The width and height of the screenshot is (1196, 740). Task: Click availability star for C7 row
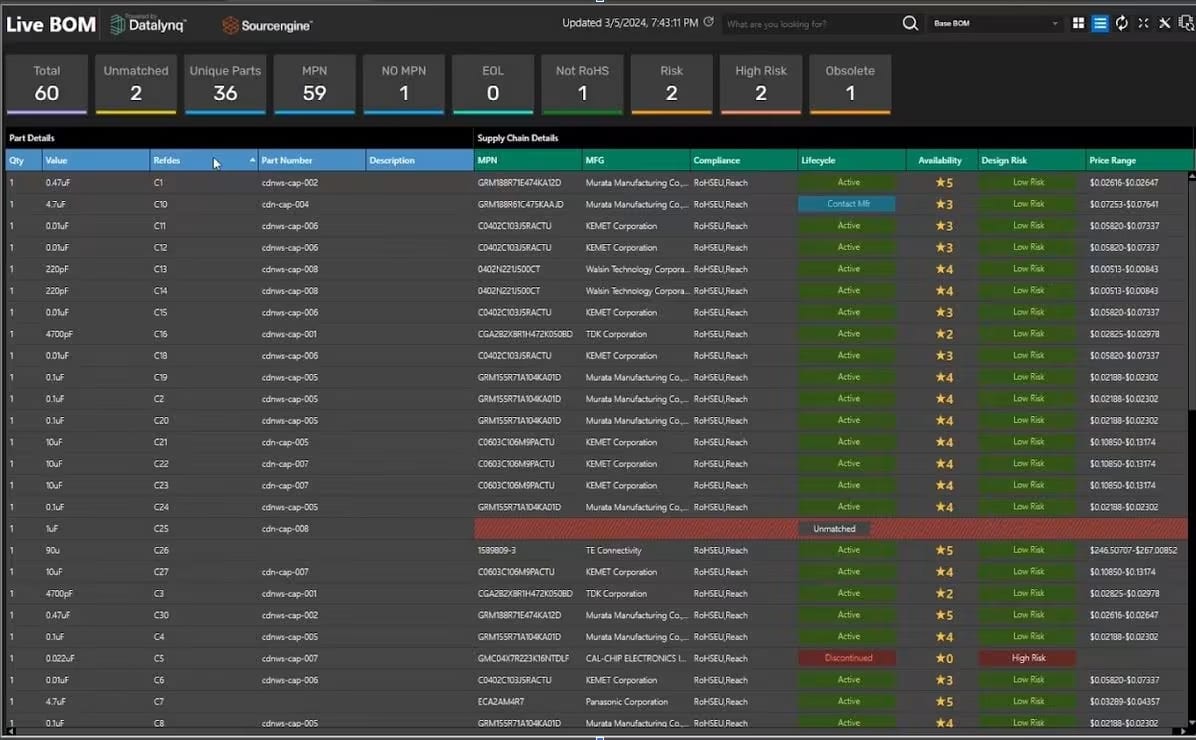coord(944,702)
